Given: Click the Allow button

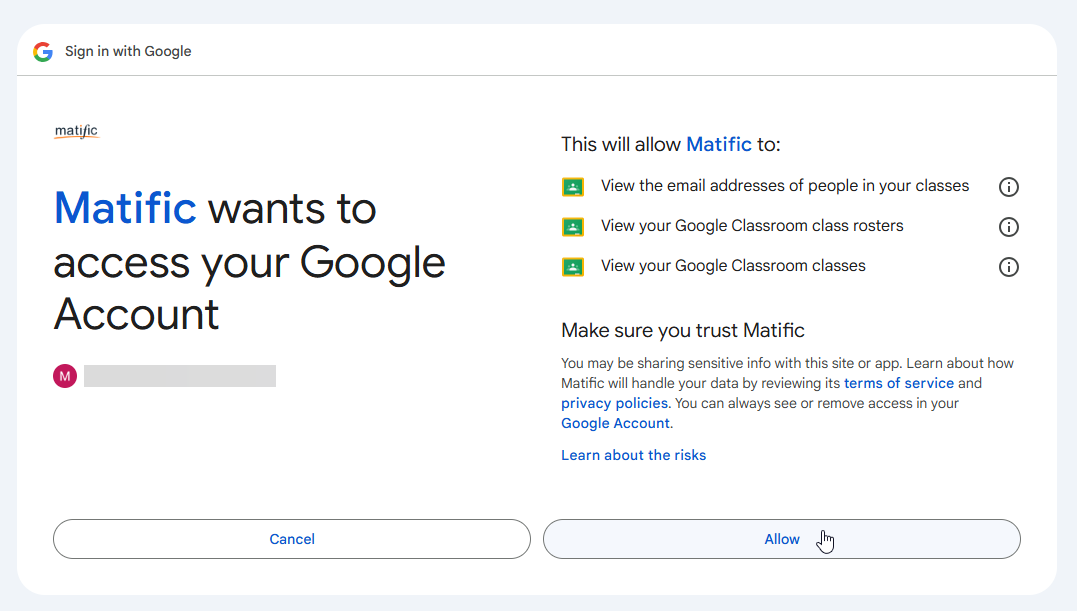Looking at the screenshot, I should [x=782, y=539].
